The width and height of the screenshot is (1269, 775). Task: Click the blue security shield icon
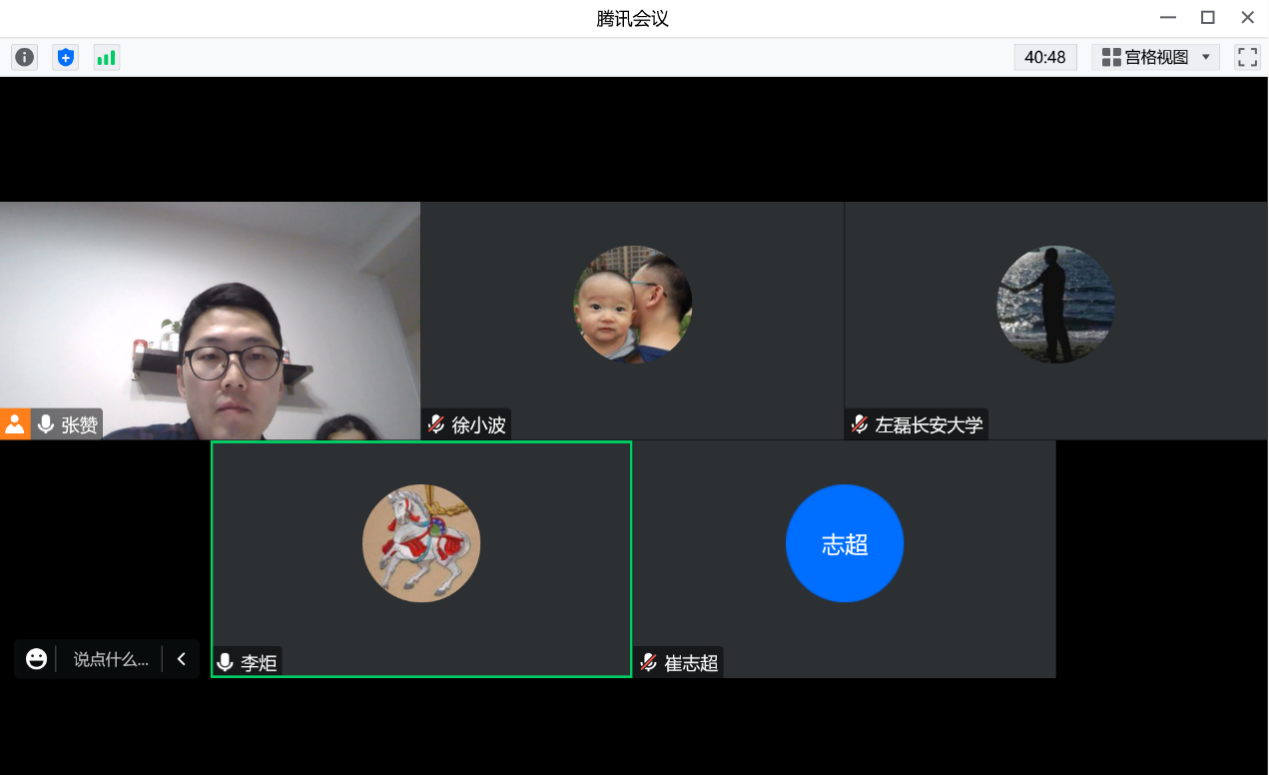[66, 57]
